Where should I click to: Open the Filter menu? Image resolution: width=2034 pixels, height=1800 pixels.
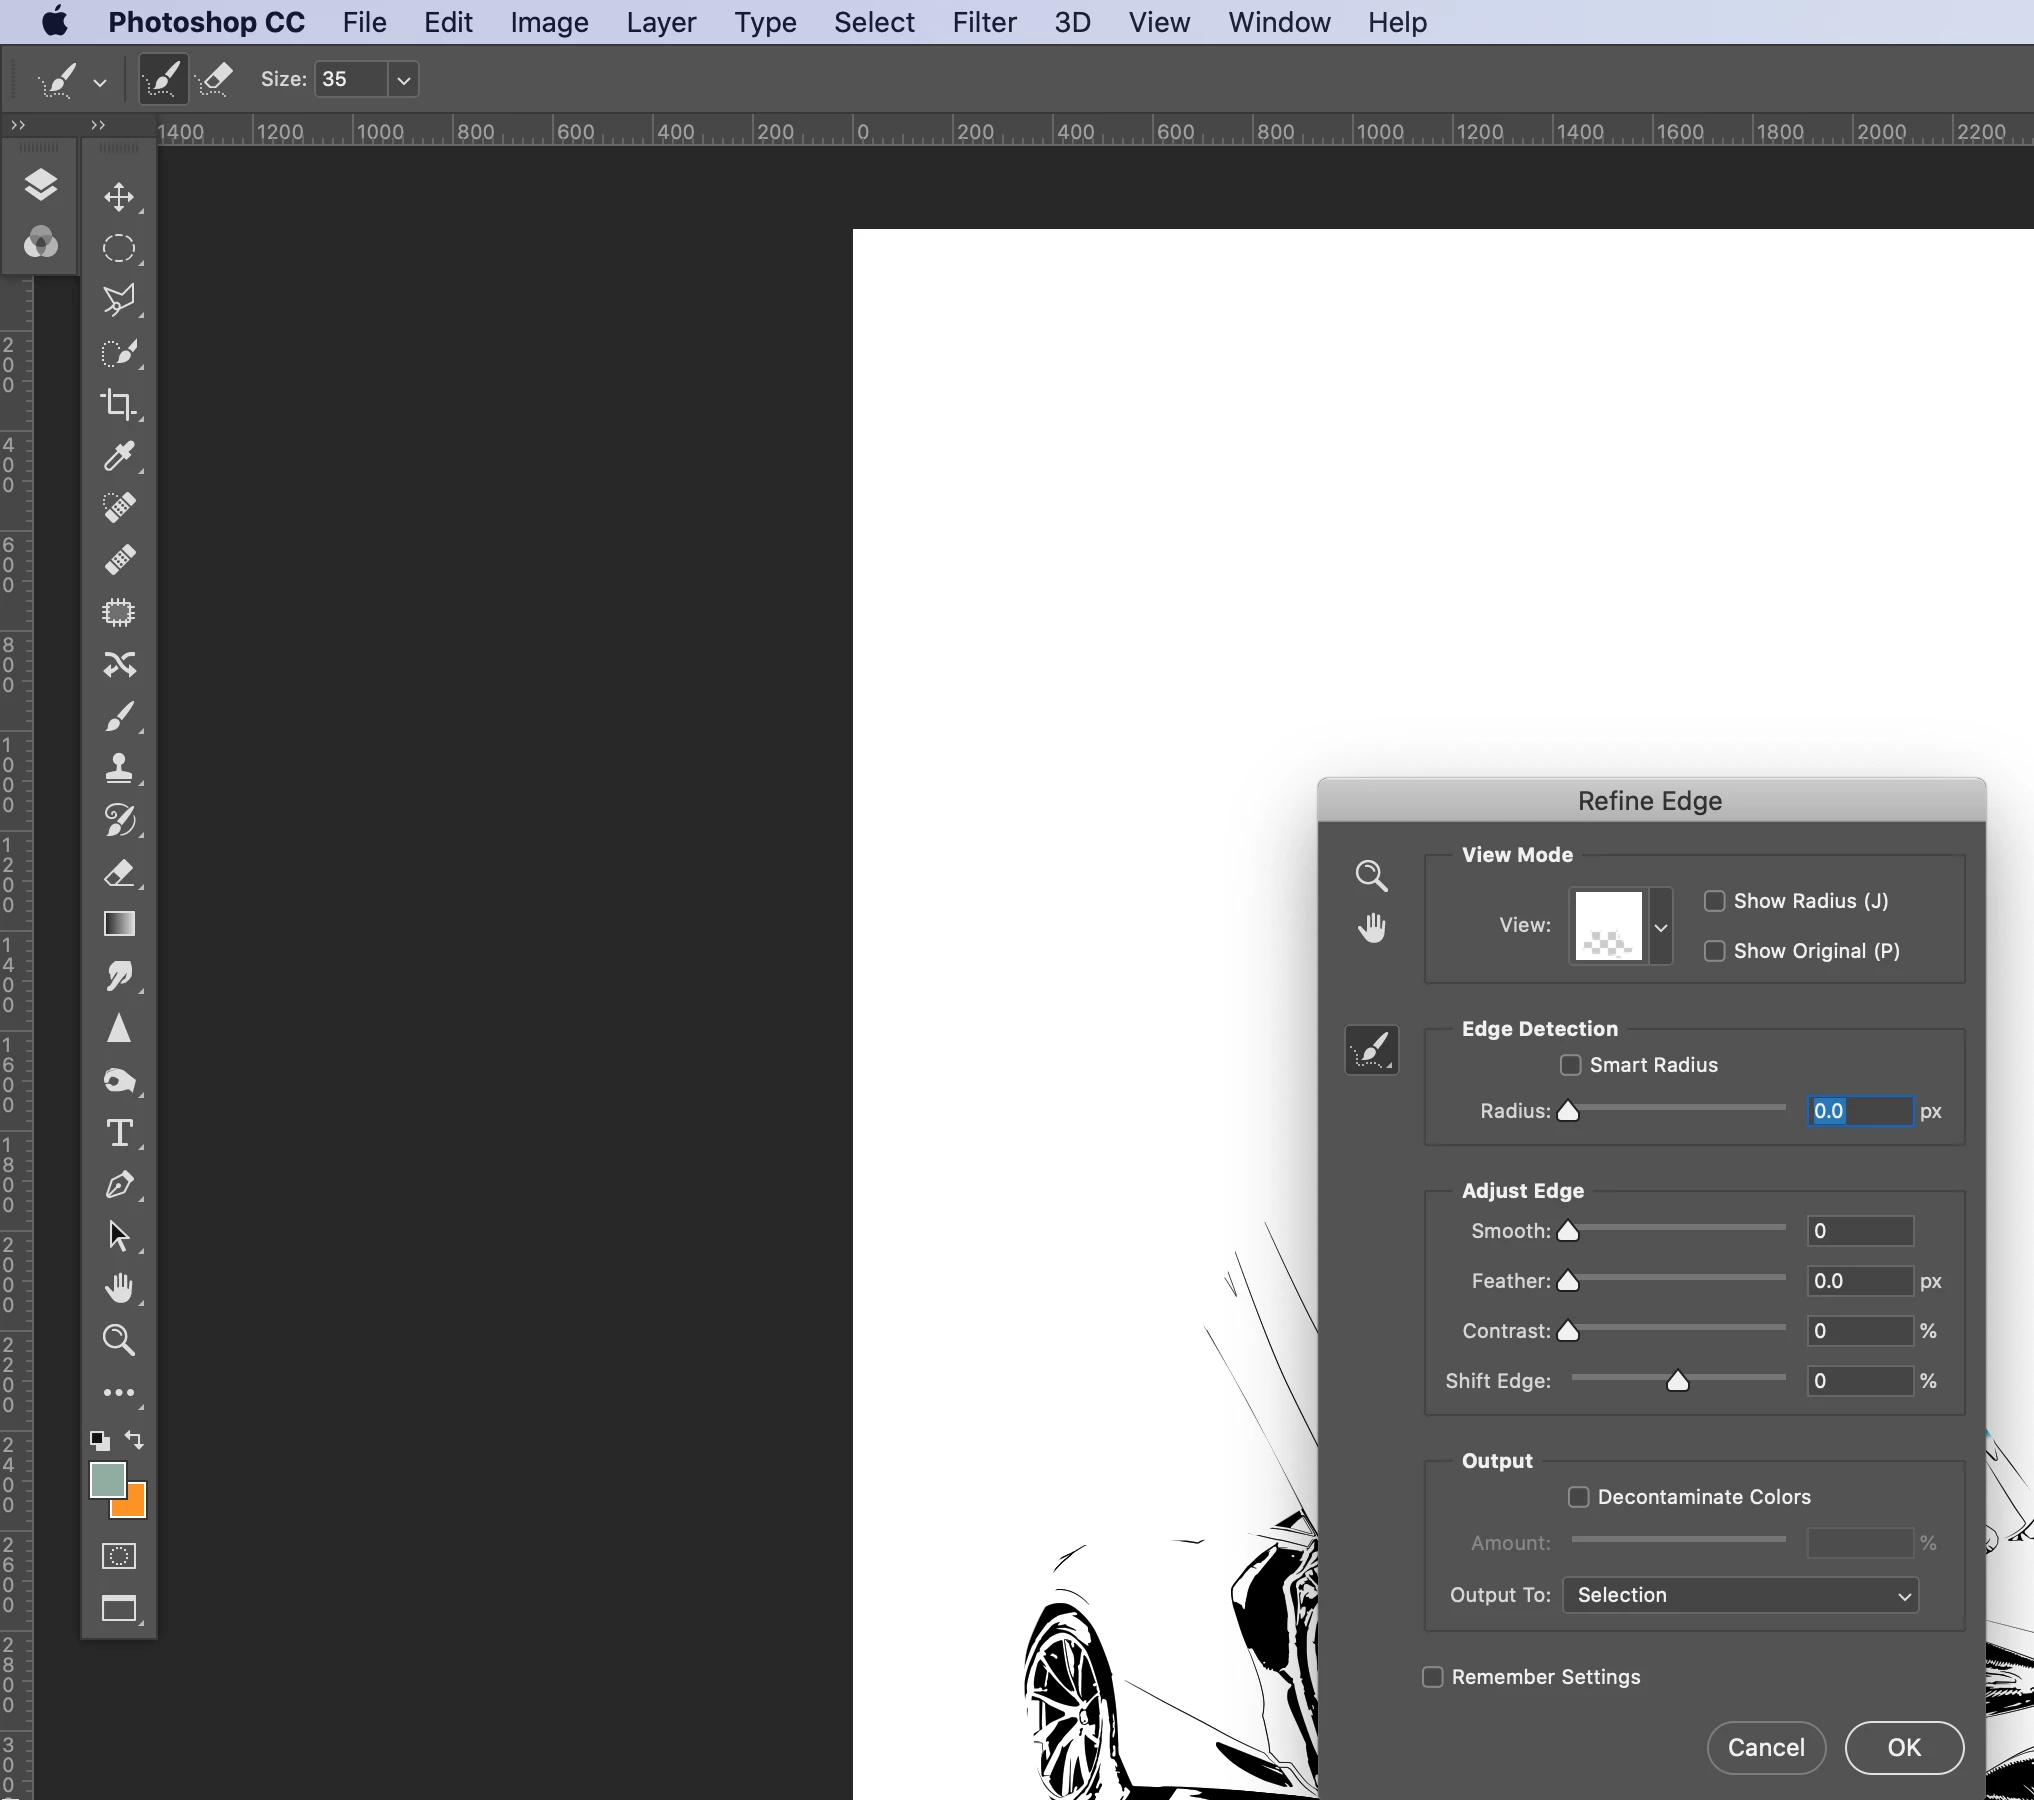pos(983,22)
